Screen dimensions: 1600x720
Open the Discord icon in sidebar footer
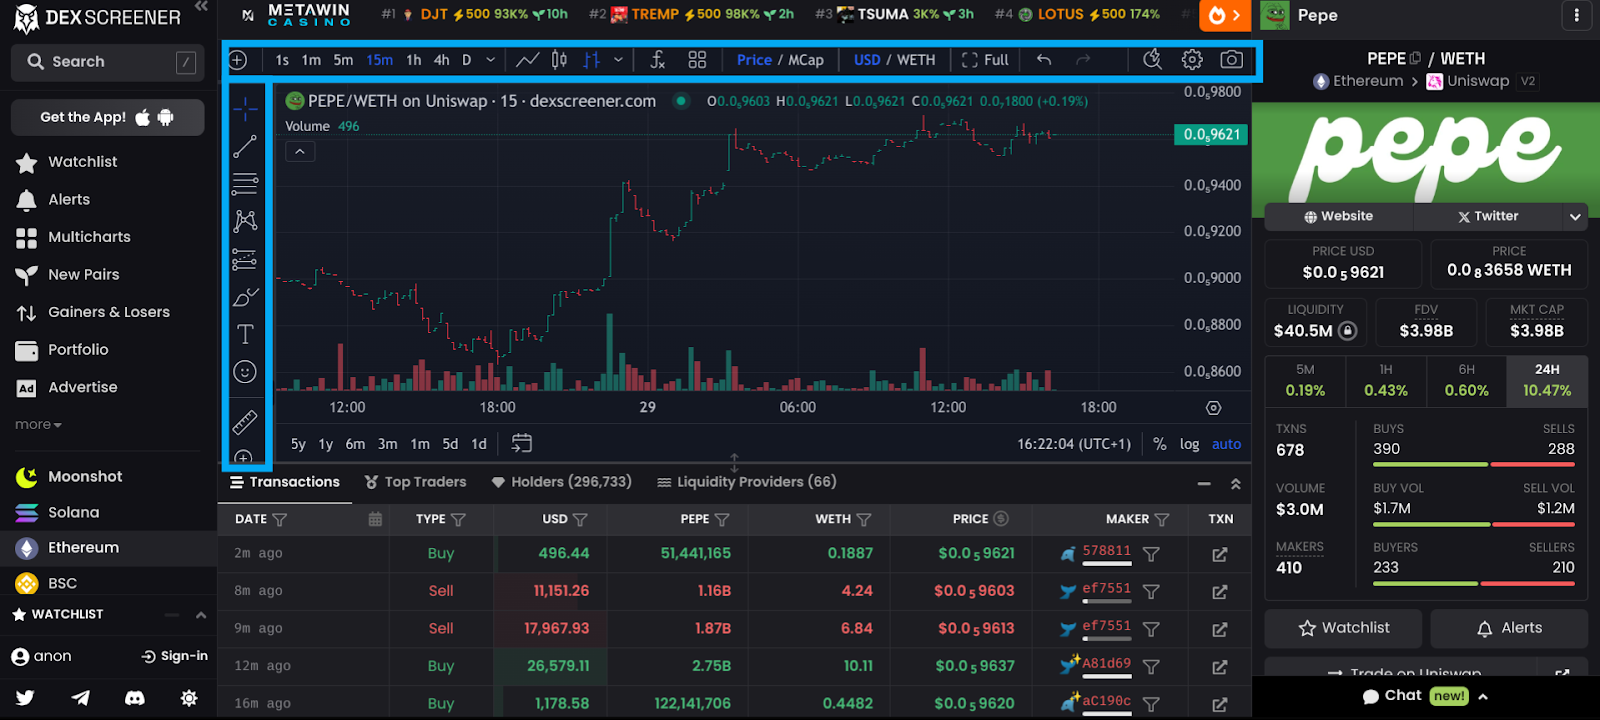click(134, 698)
